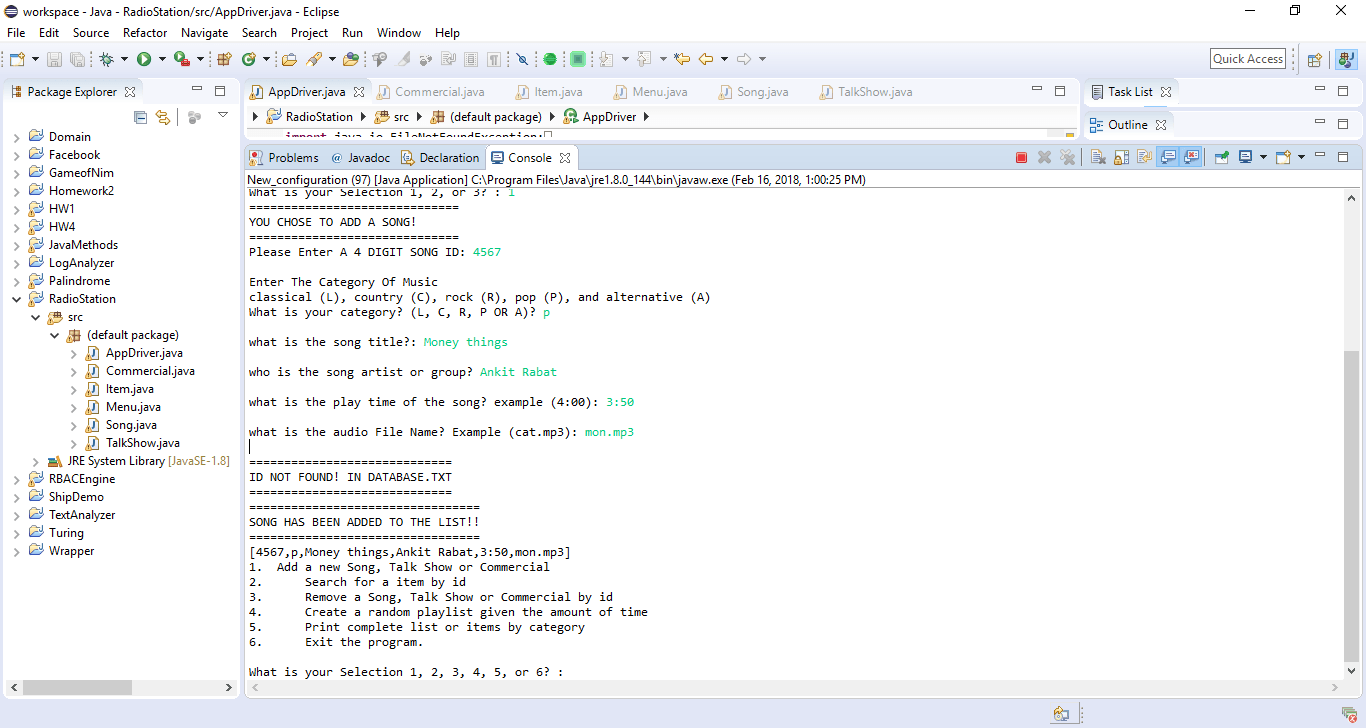Switch to the Problems tab
The height and width of the screenshot is (728, 1366).
(284, 158)
